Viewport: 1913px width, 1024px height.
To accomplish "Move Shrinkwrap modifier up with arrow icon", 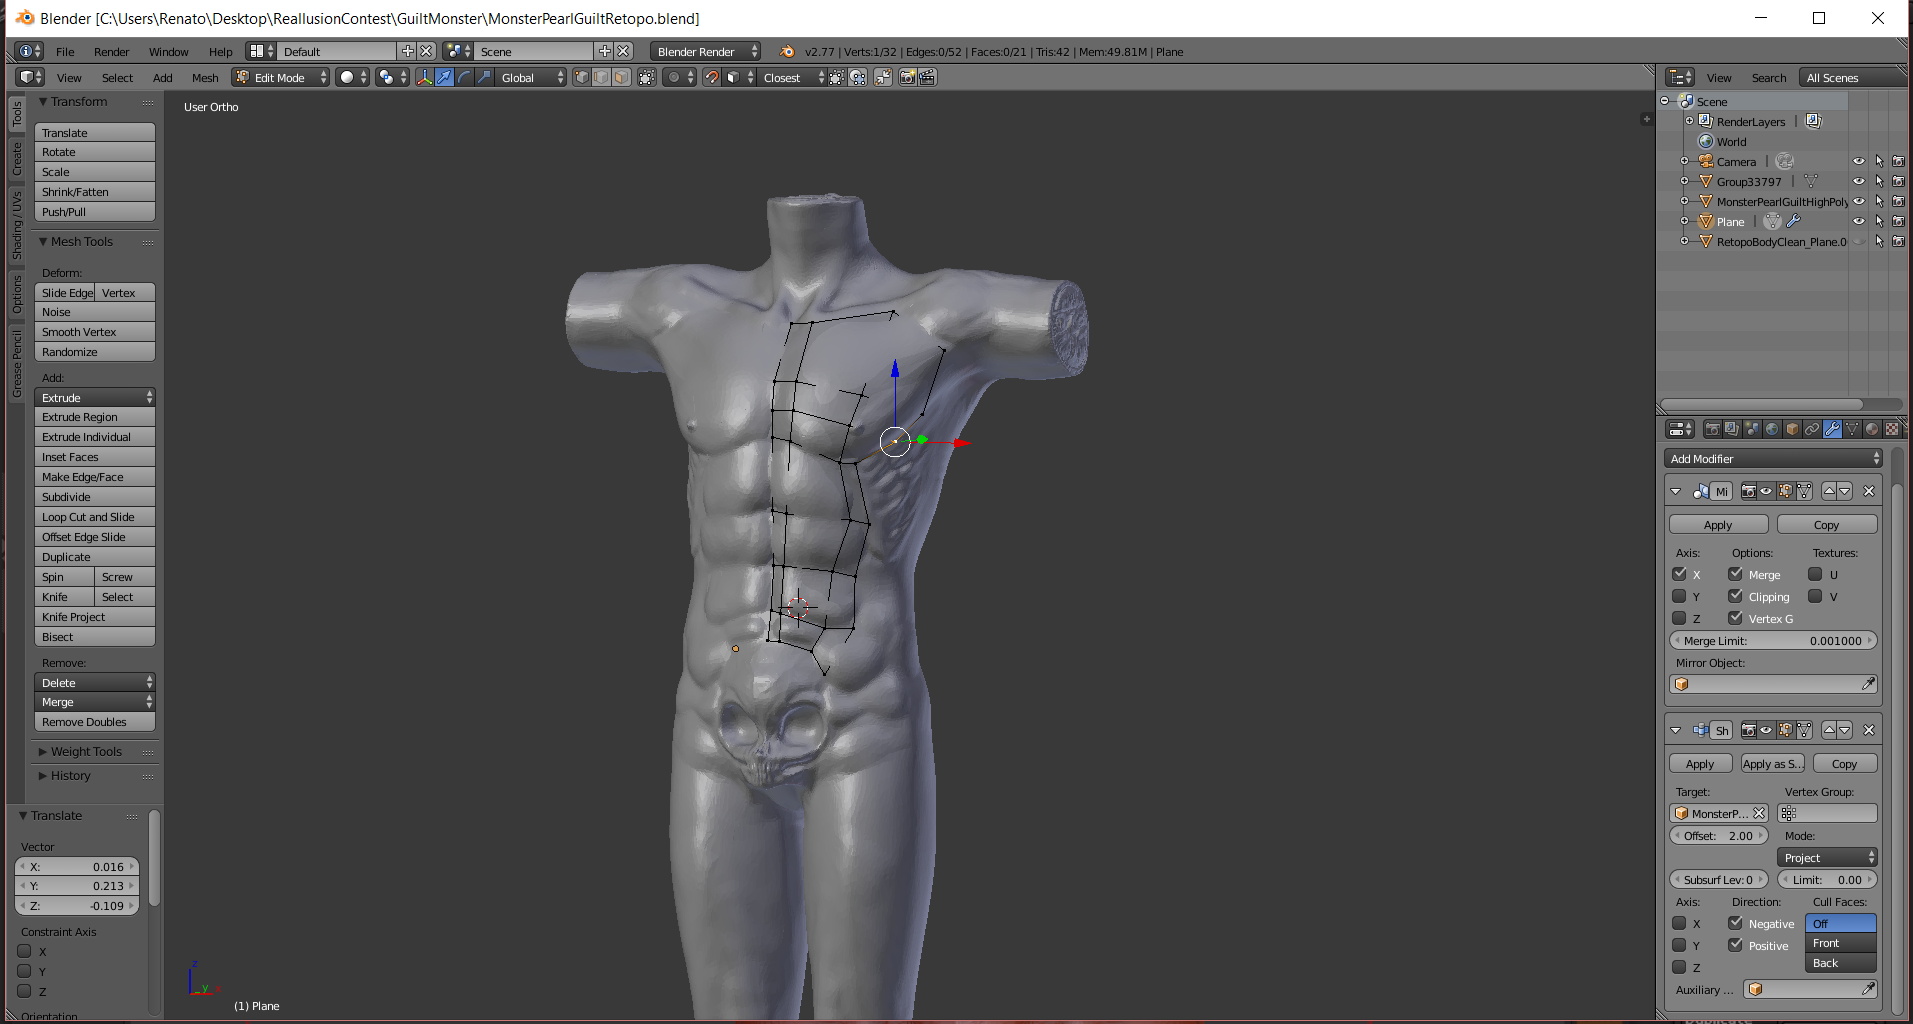I will (x=1829, y=730).
